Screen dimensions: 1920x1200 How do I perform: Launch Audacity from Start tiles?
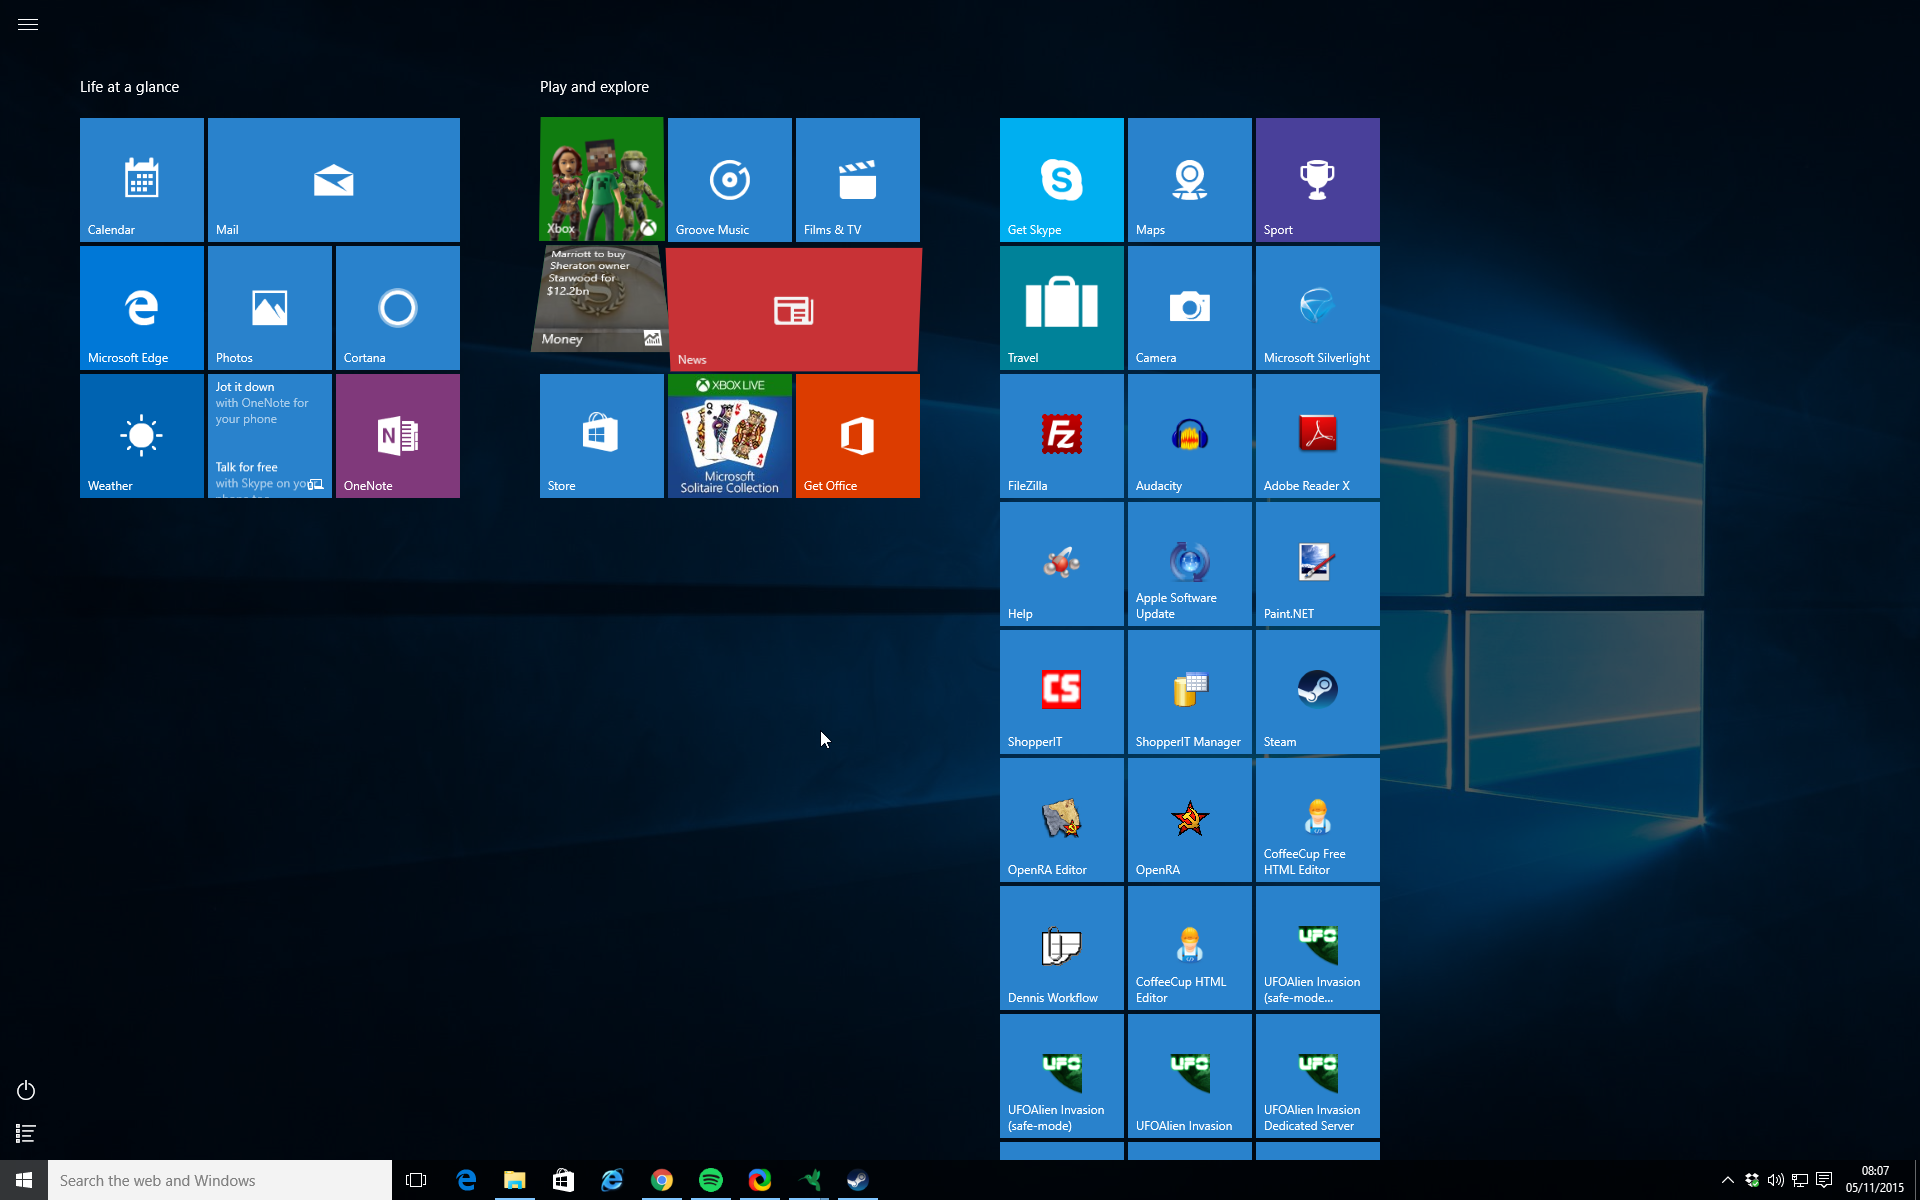point(1189,436)
